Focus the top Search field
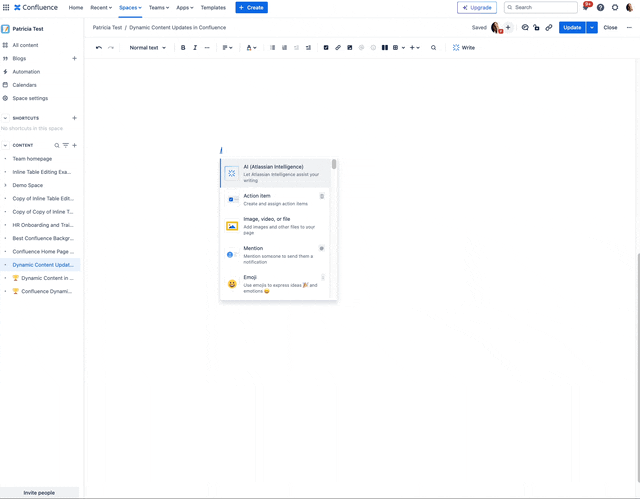This screenshot has width=640, height=499. pos(540,7)
